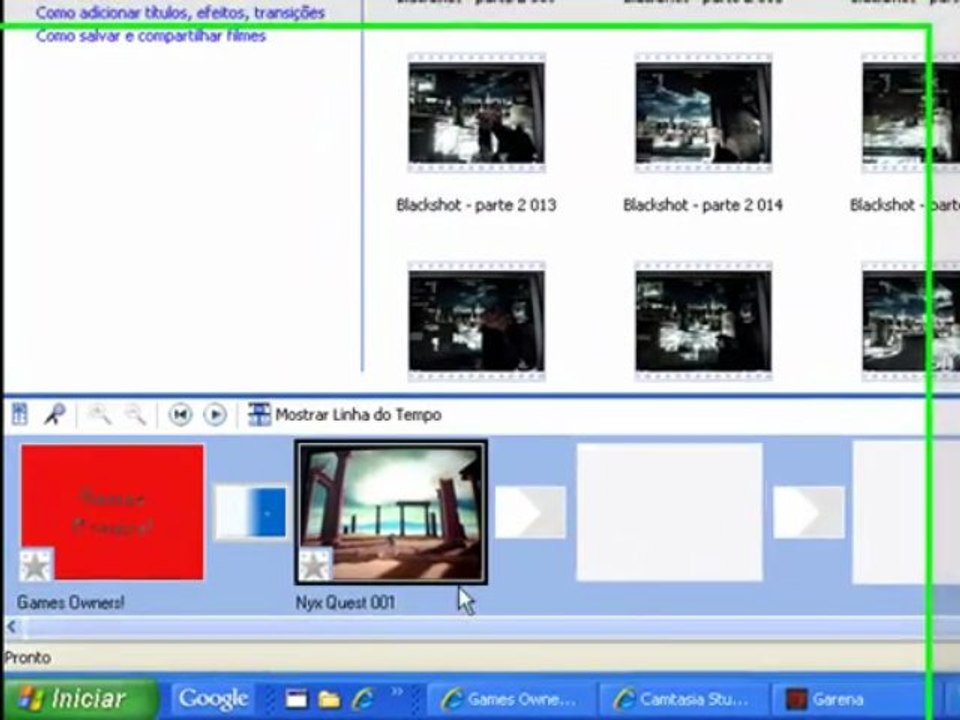
Task: Click Mostrar Linha do Tempo
Action: (x=345, y=414)
